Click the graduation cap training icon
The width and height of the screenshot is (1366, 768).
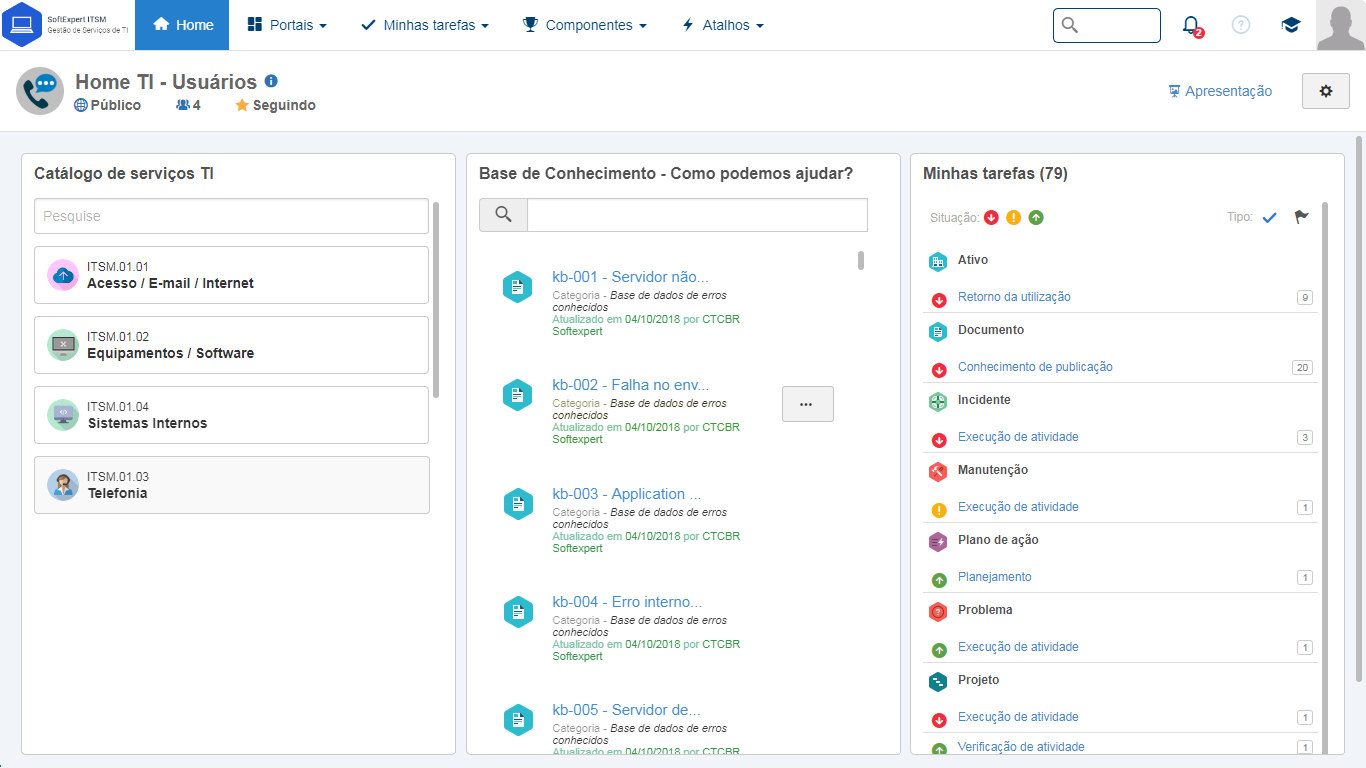pyautogui.click(x=1291, y=25)
